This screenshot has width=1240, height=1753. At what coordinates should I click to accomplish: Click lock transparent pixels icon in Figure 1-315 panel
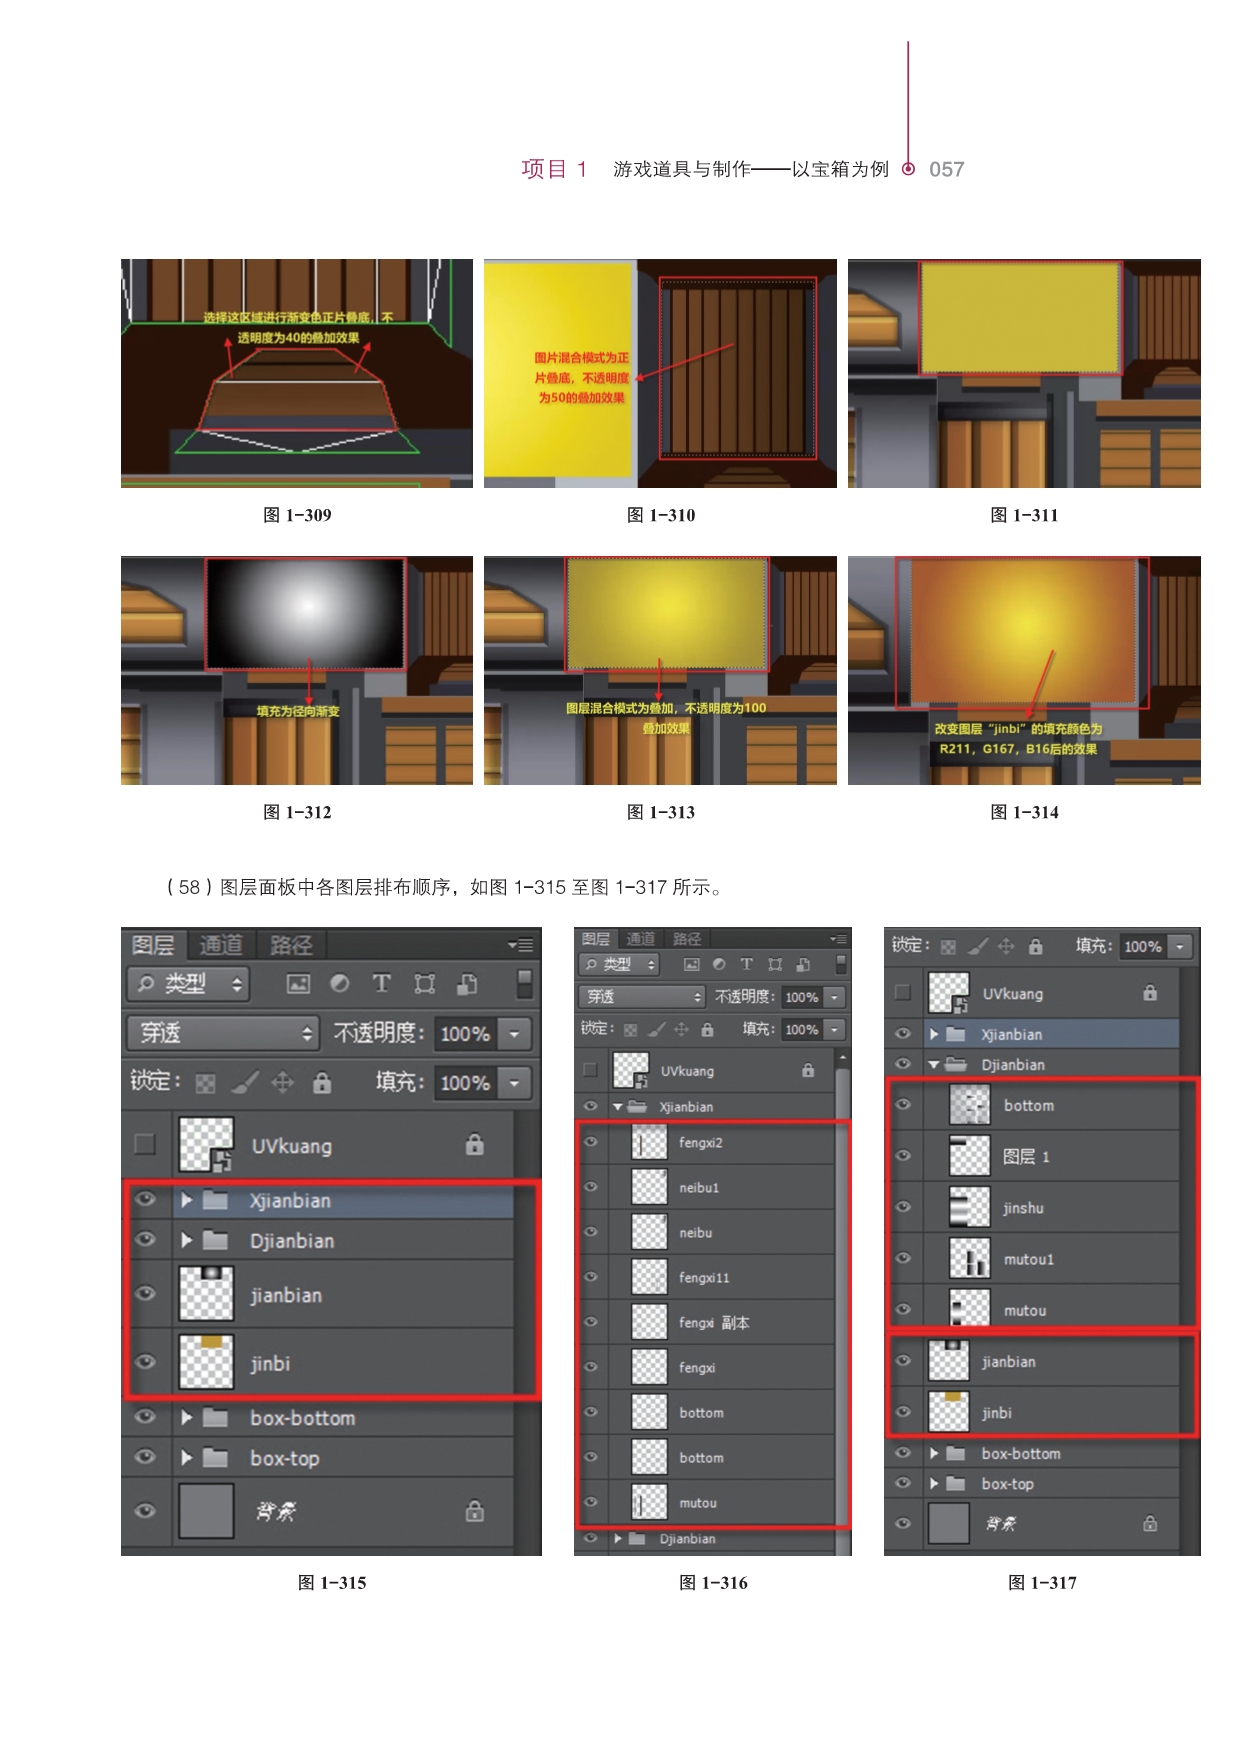205,1083
